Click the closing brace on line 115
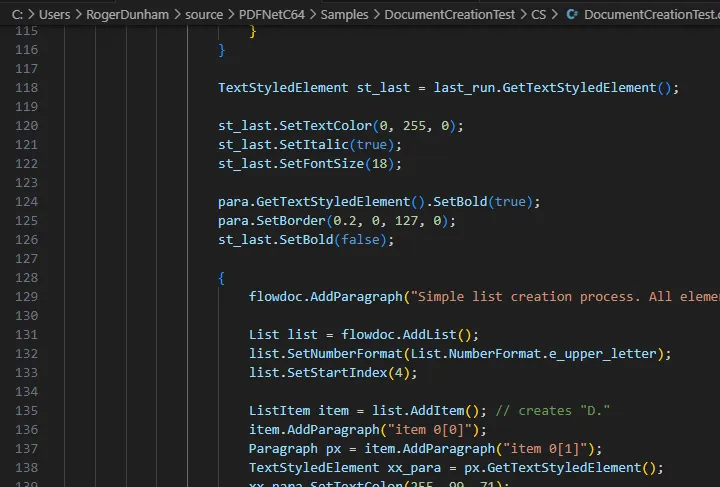This screenshot has width=720, height=487. point(253,31)
